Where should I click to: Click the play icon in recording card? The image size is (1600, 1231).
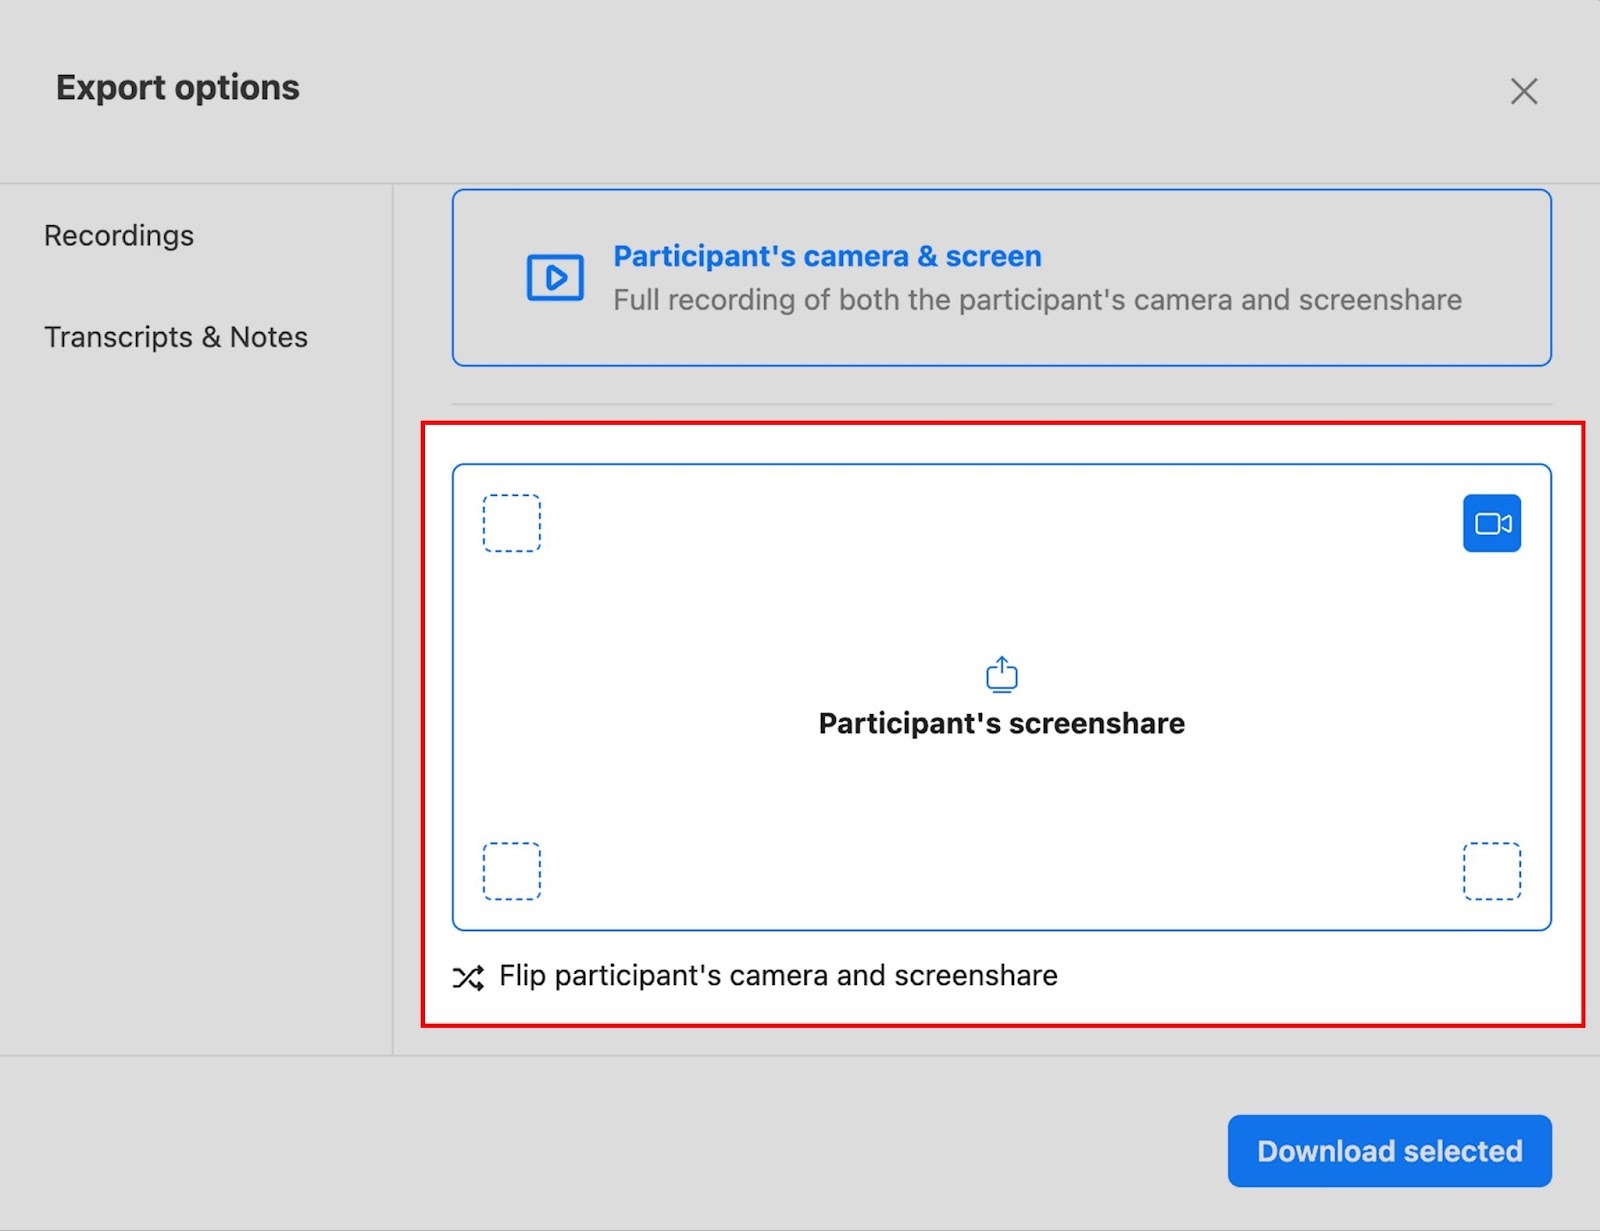555,277
